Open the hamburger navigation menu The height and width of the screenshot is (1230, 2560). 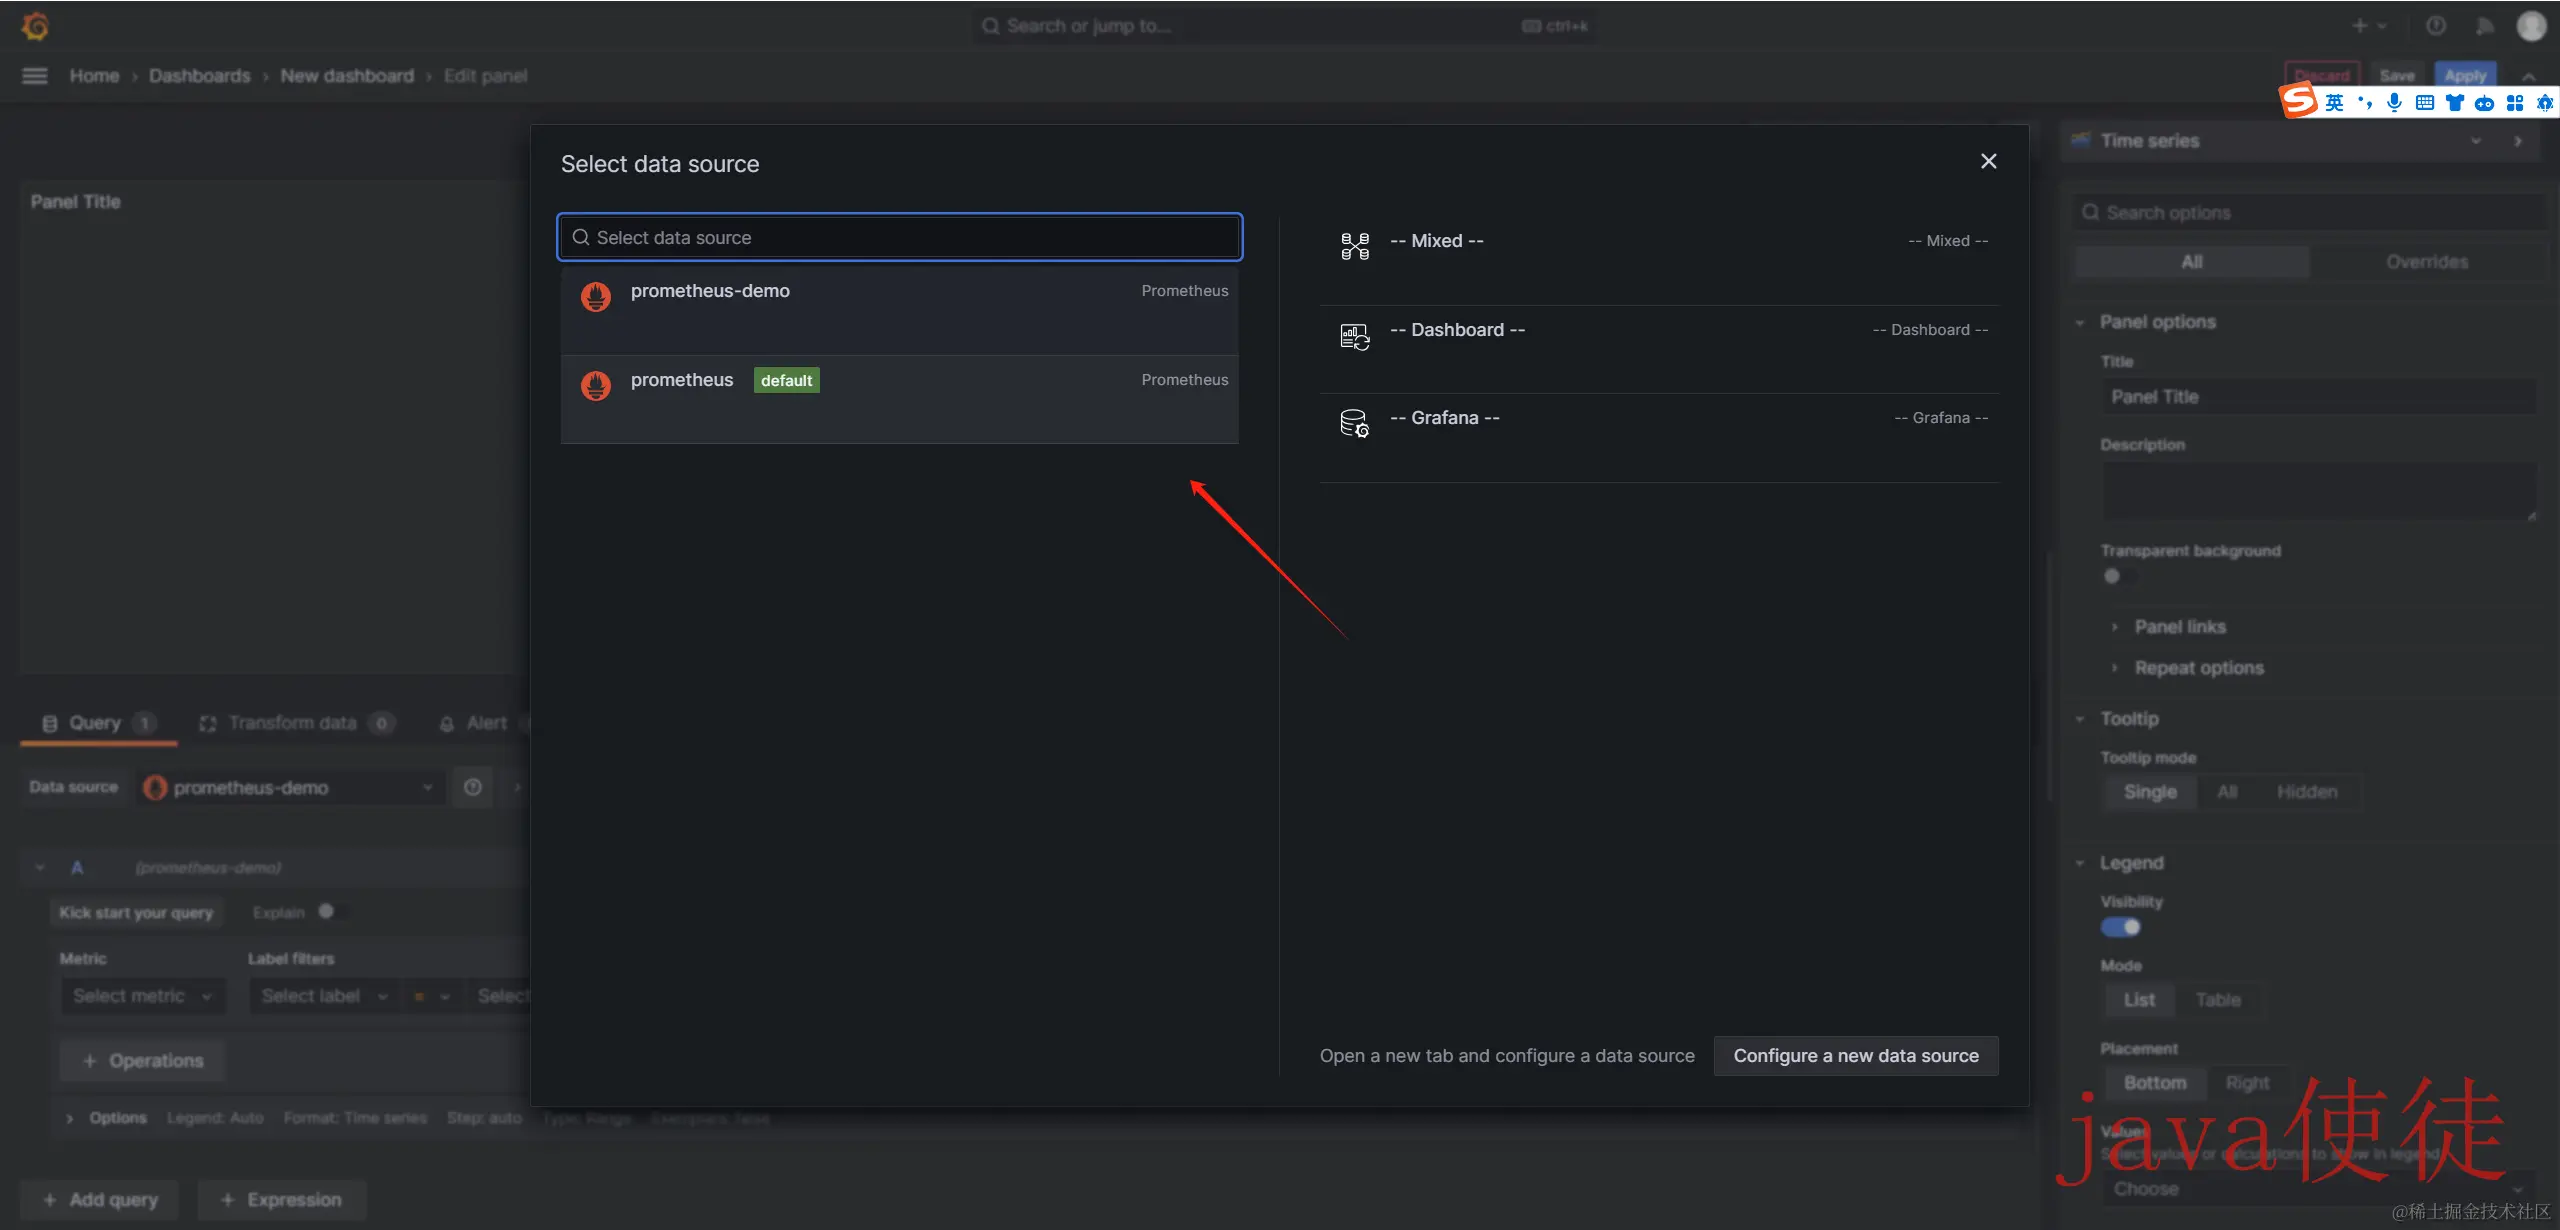[x=35, y=76]
